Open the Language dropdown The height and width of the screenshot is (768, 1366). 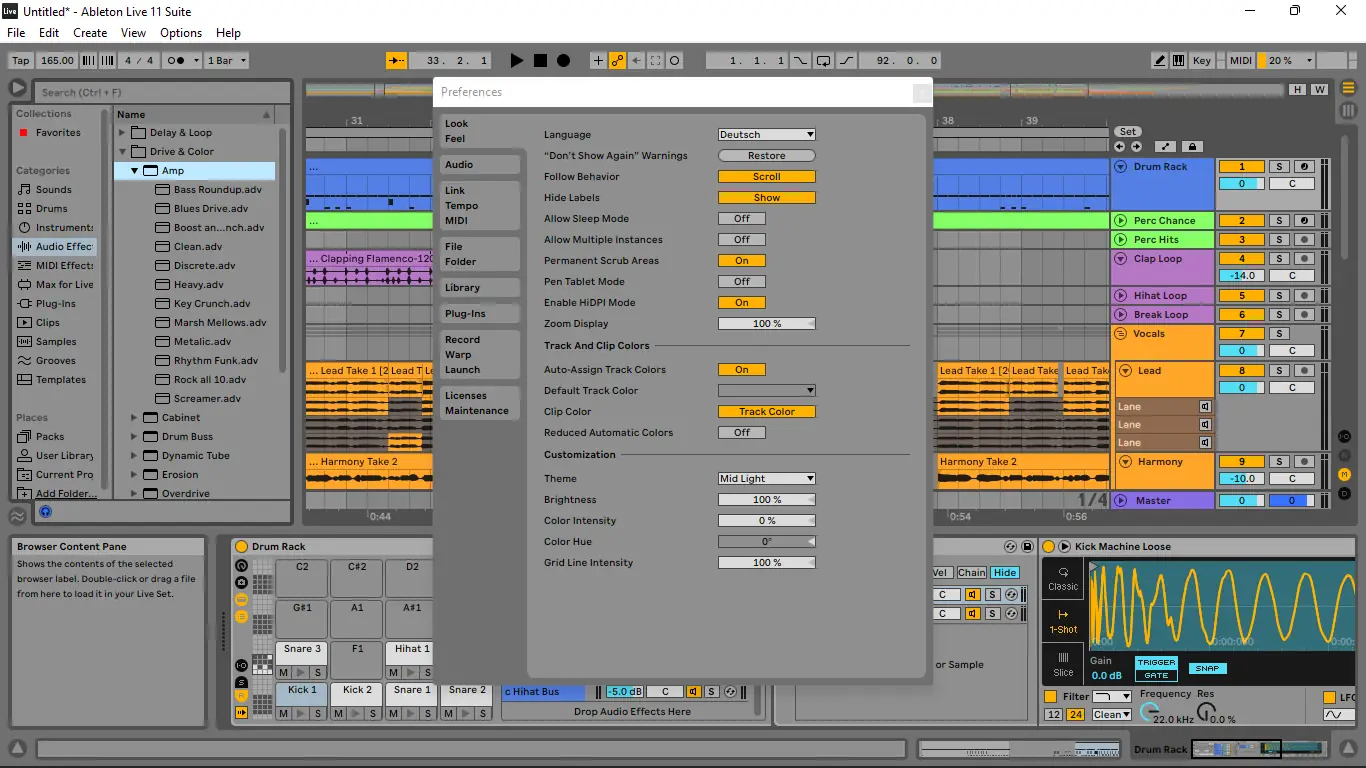(767, 135)
